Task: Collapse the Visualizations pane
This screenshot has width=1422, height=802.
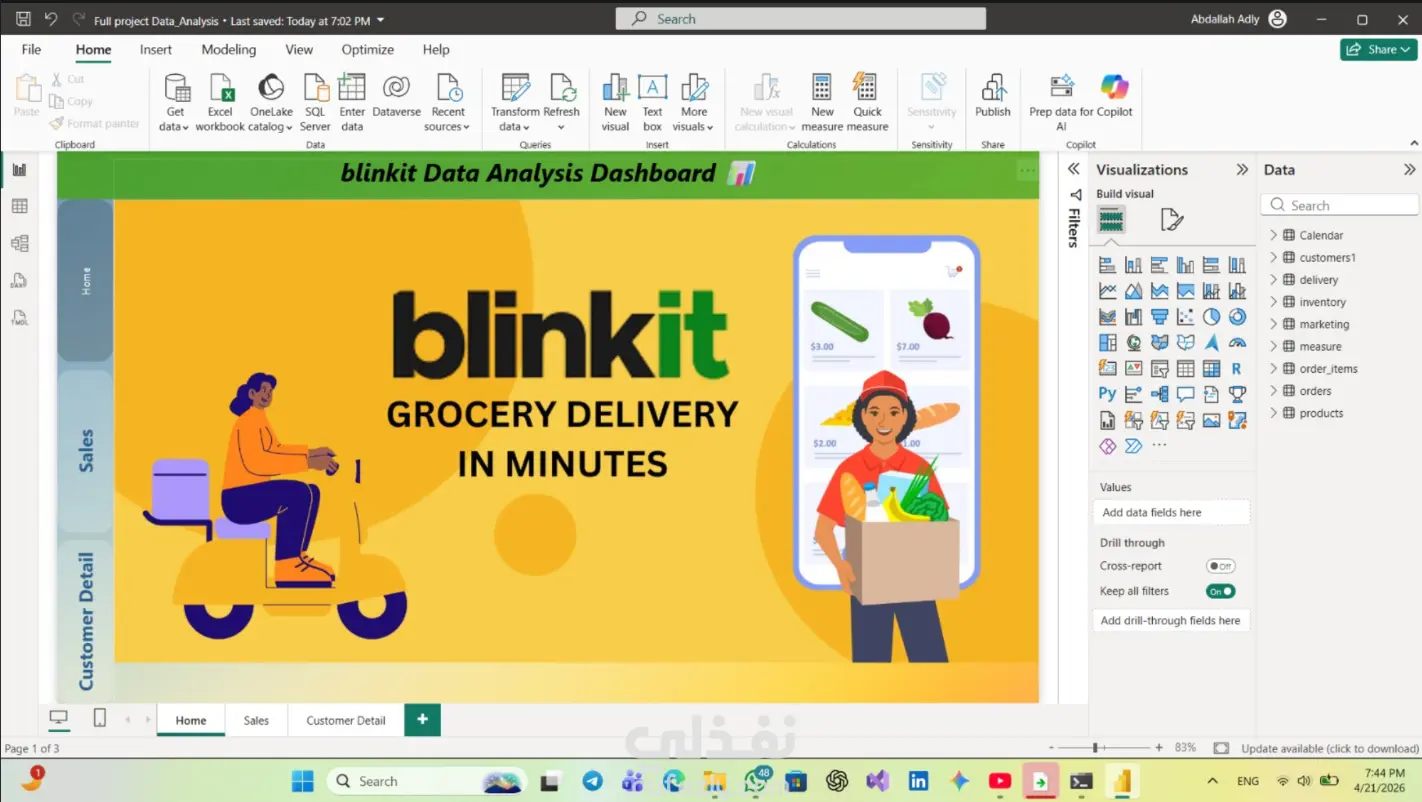Action: click(1242, 170)
